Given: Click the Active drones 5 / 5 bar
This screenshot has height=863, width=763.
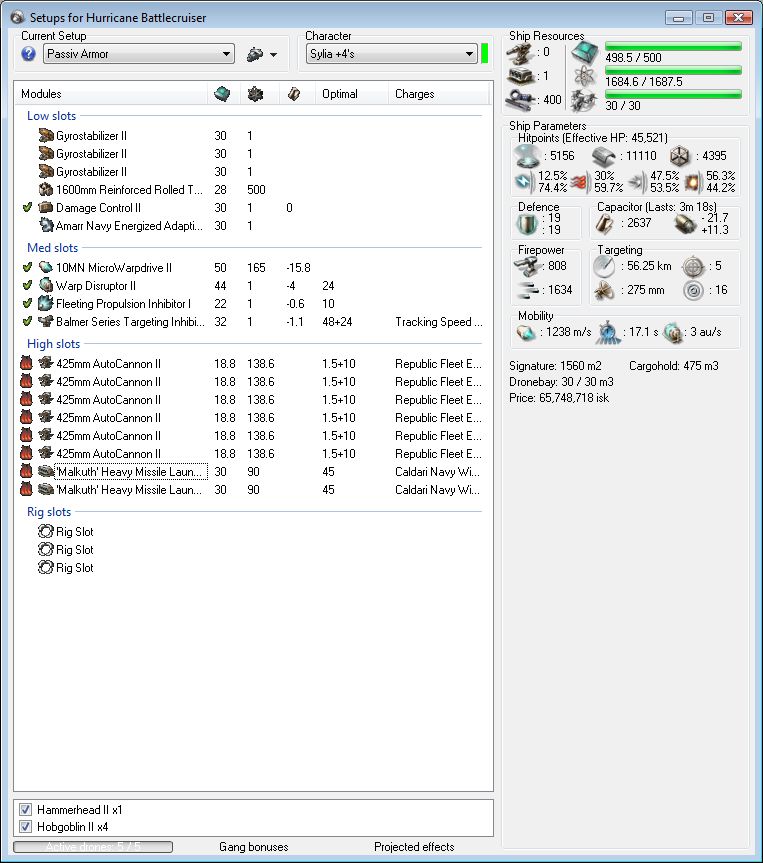Looking at the screenshot, I should pyautogui.click(x=93, y=846).
